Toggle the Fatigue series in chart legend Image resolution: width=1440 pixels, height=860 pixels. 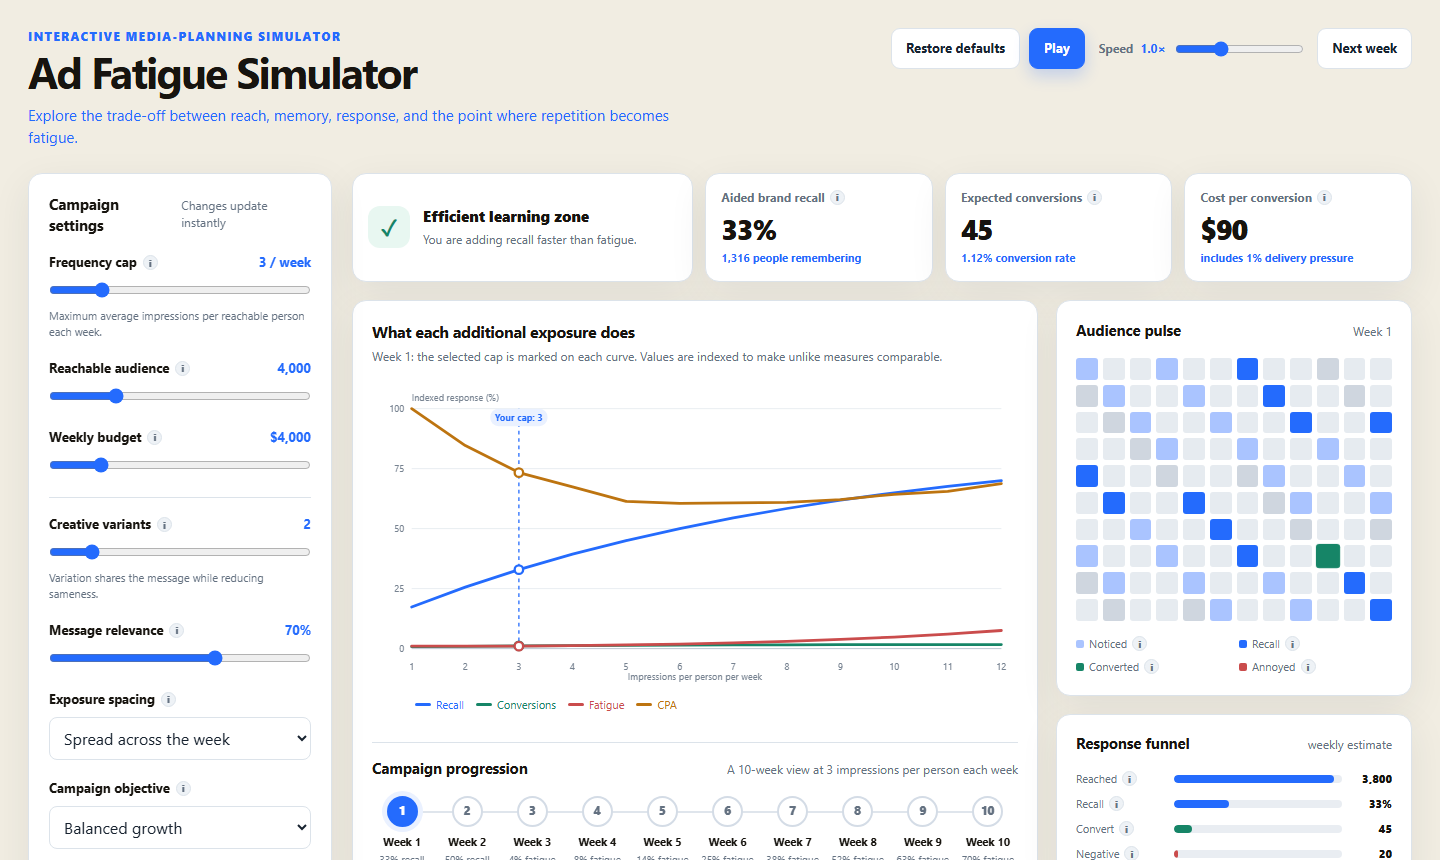(596, 705)
